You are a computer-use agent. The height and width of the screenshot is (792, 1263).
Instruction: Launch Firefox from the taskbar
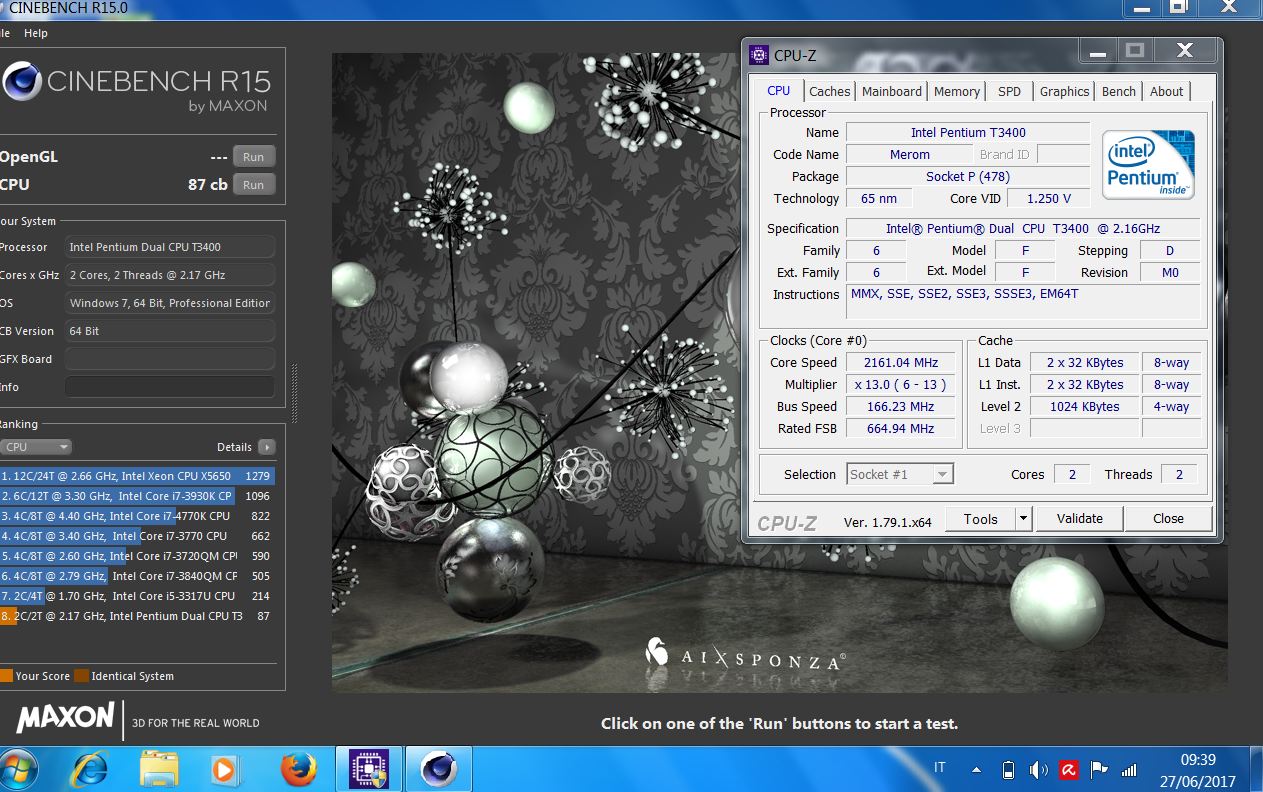click(298, 769)
